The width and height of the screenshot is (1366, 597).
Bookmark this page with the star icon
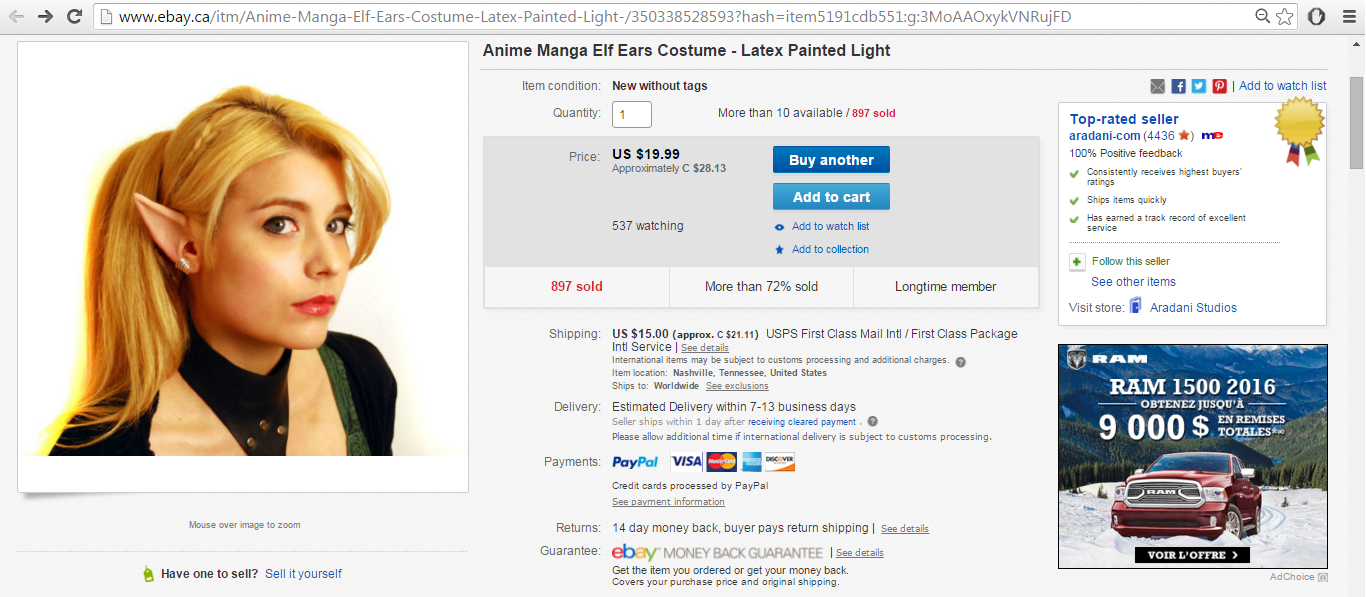point(1285,16)
